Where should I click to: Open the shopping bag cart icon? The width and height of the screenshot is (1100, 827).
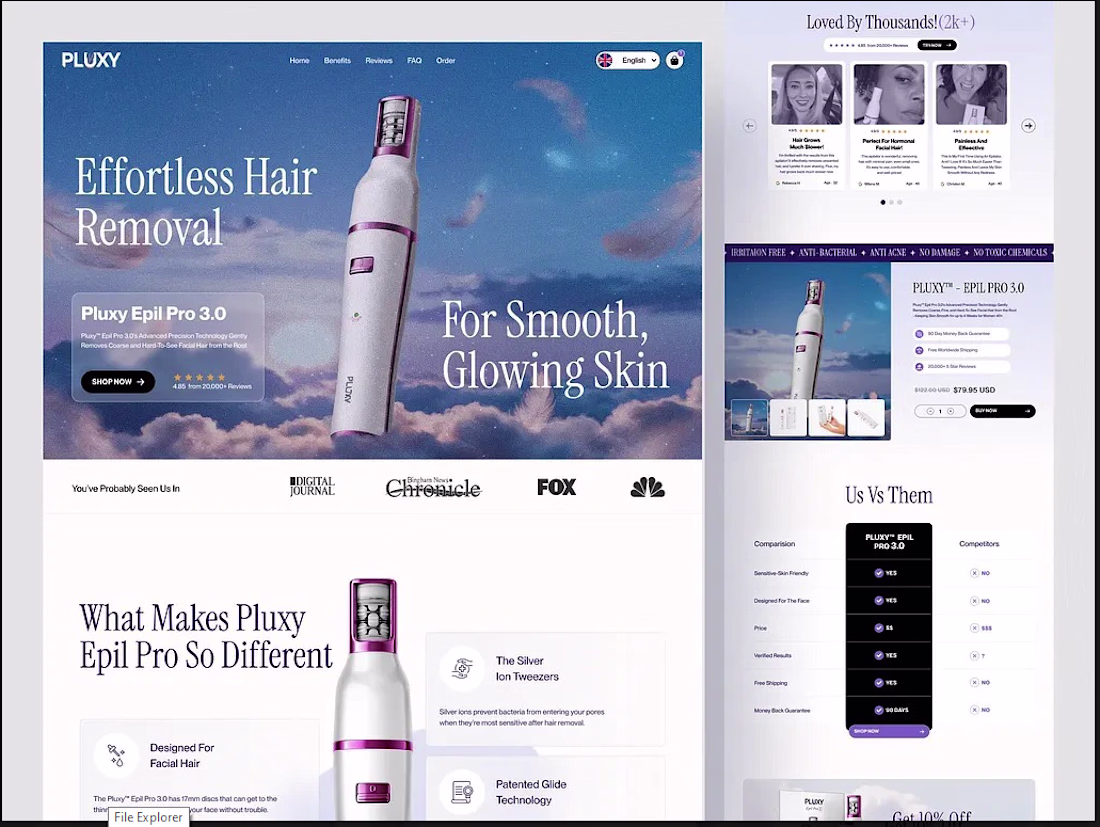click(x=674, y=60)
